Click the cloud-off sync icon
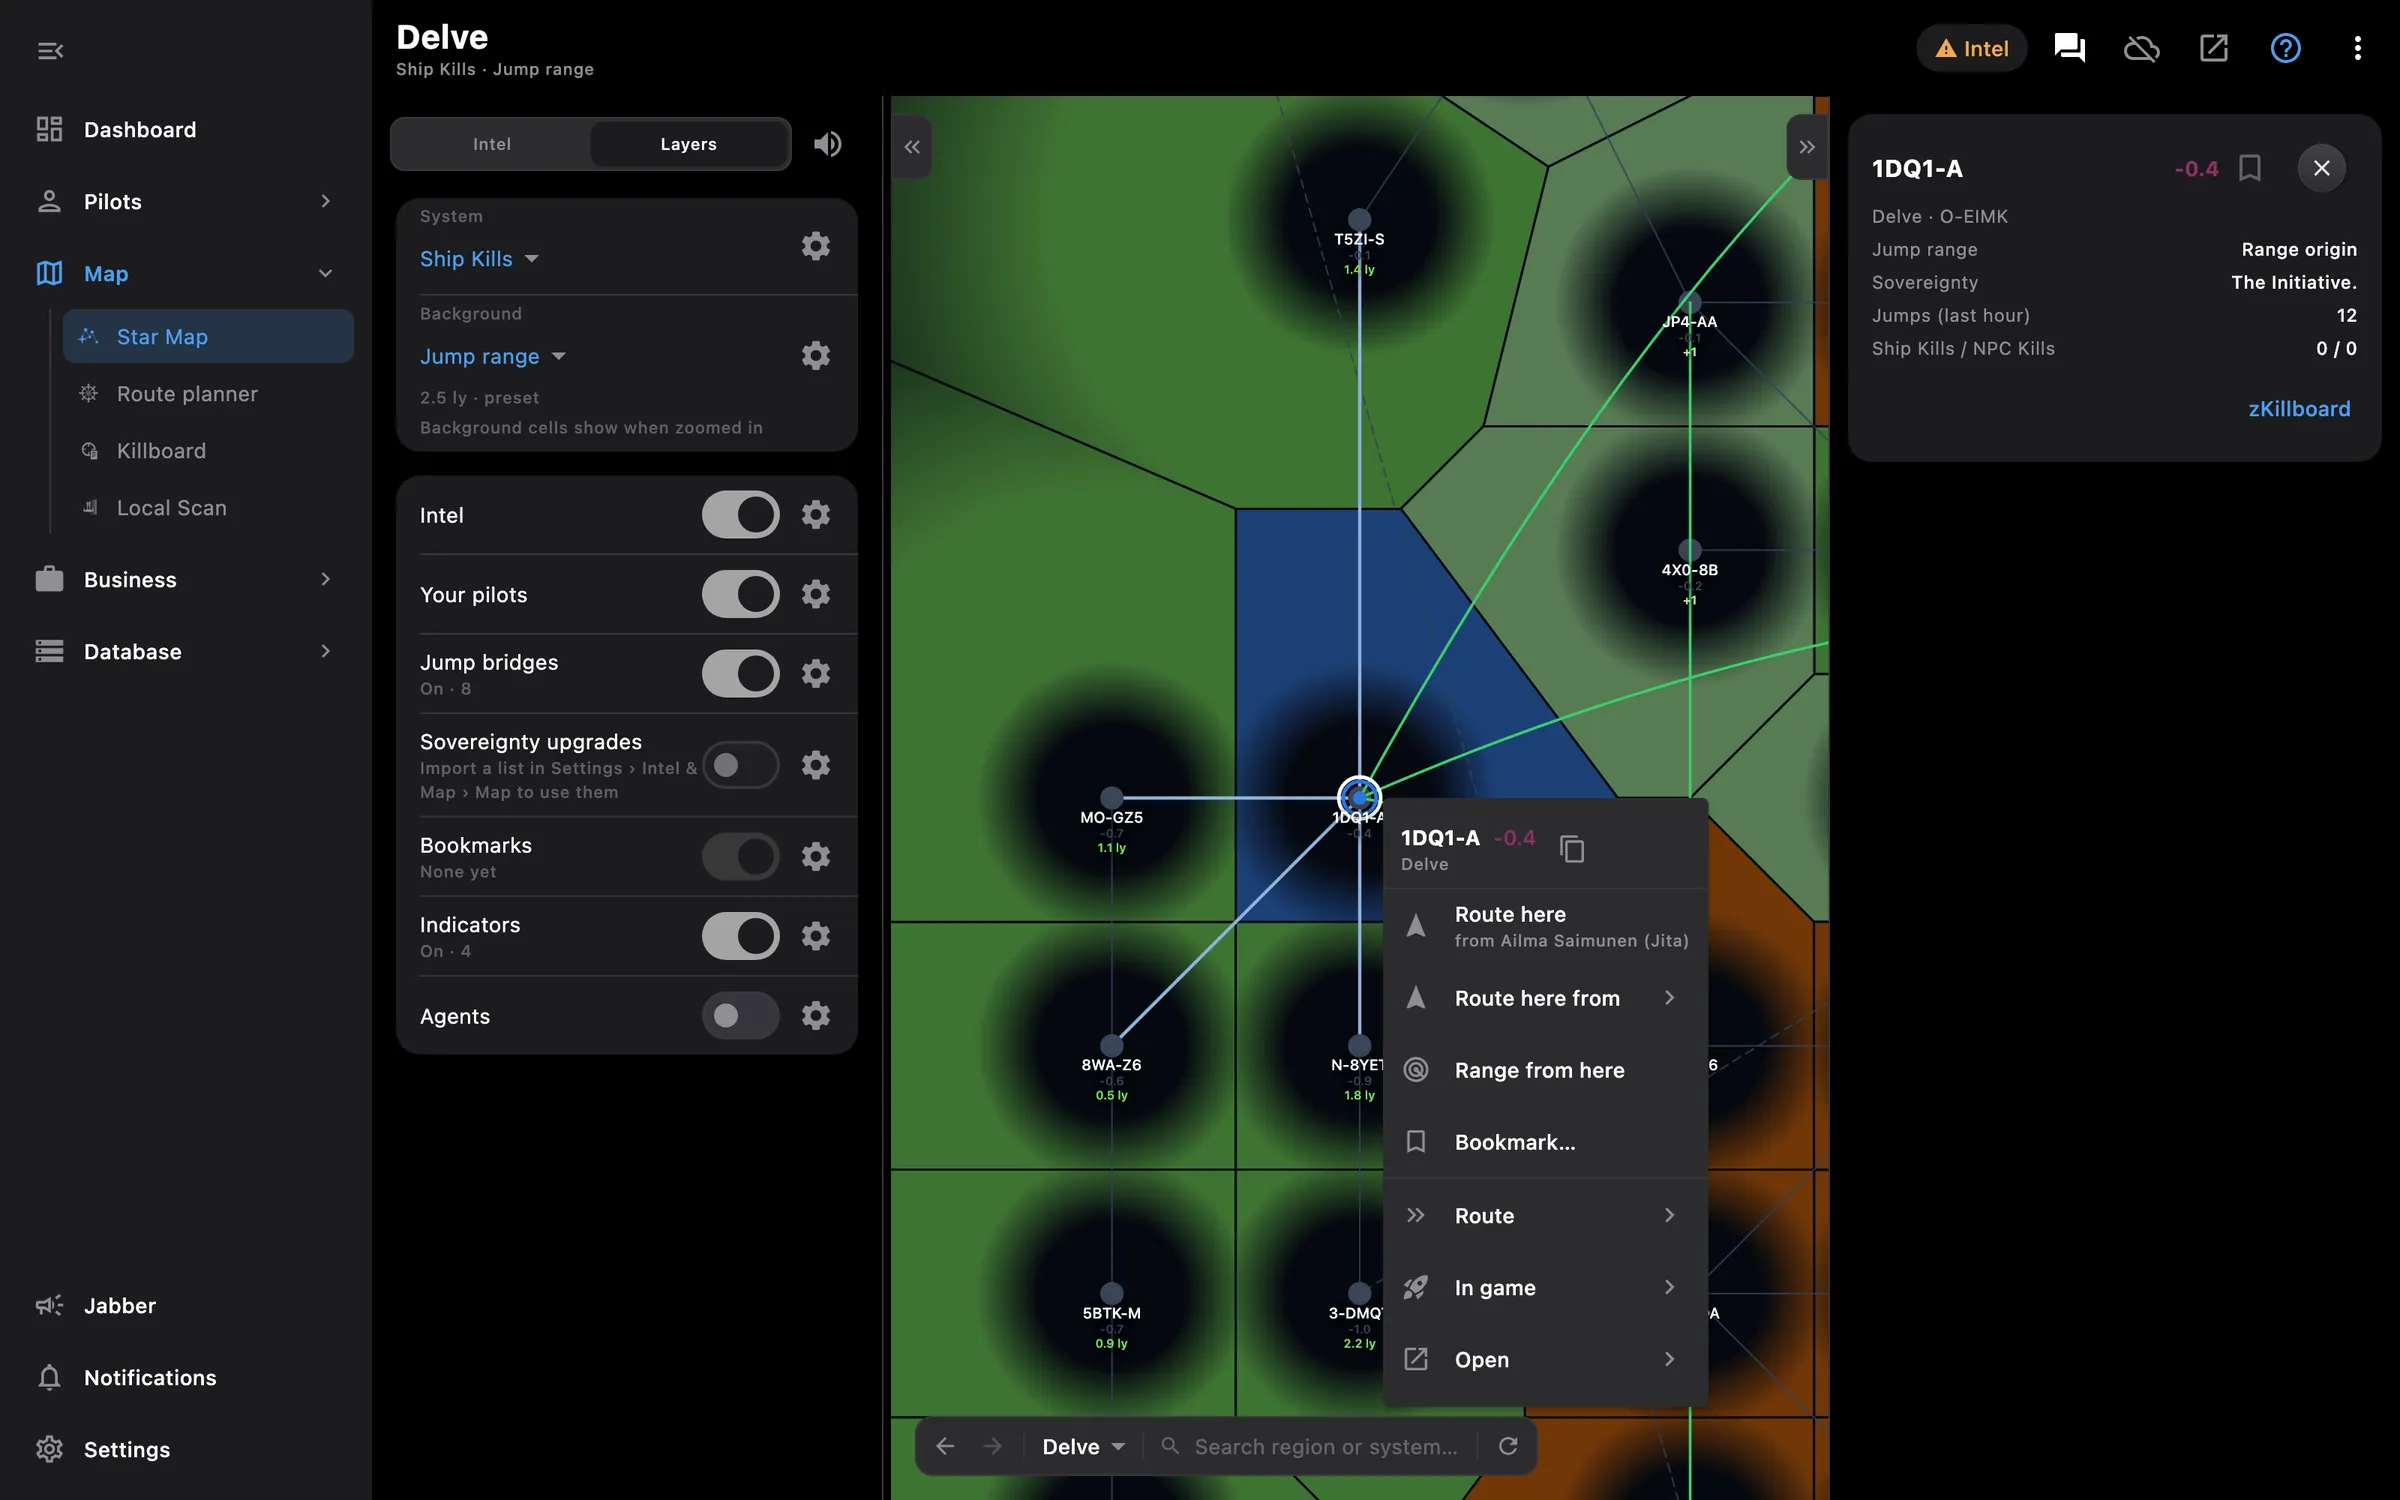 [x=2141, y=48]
